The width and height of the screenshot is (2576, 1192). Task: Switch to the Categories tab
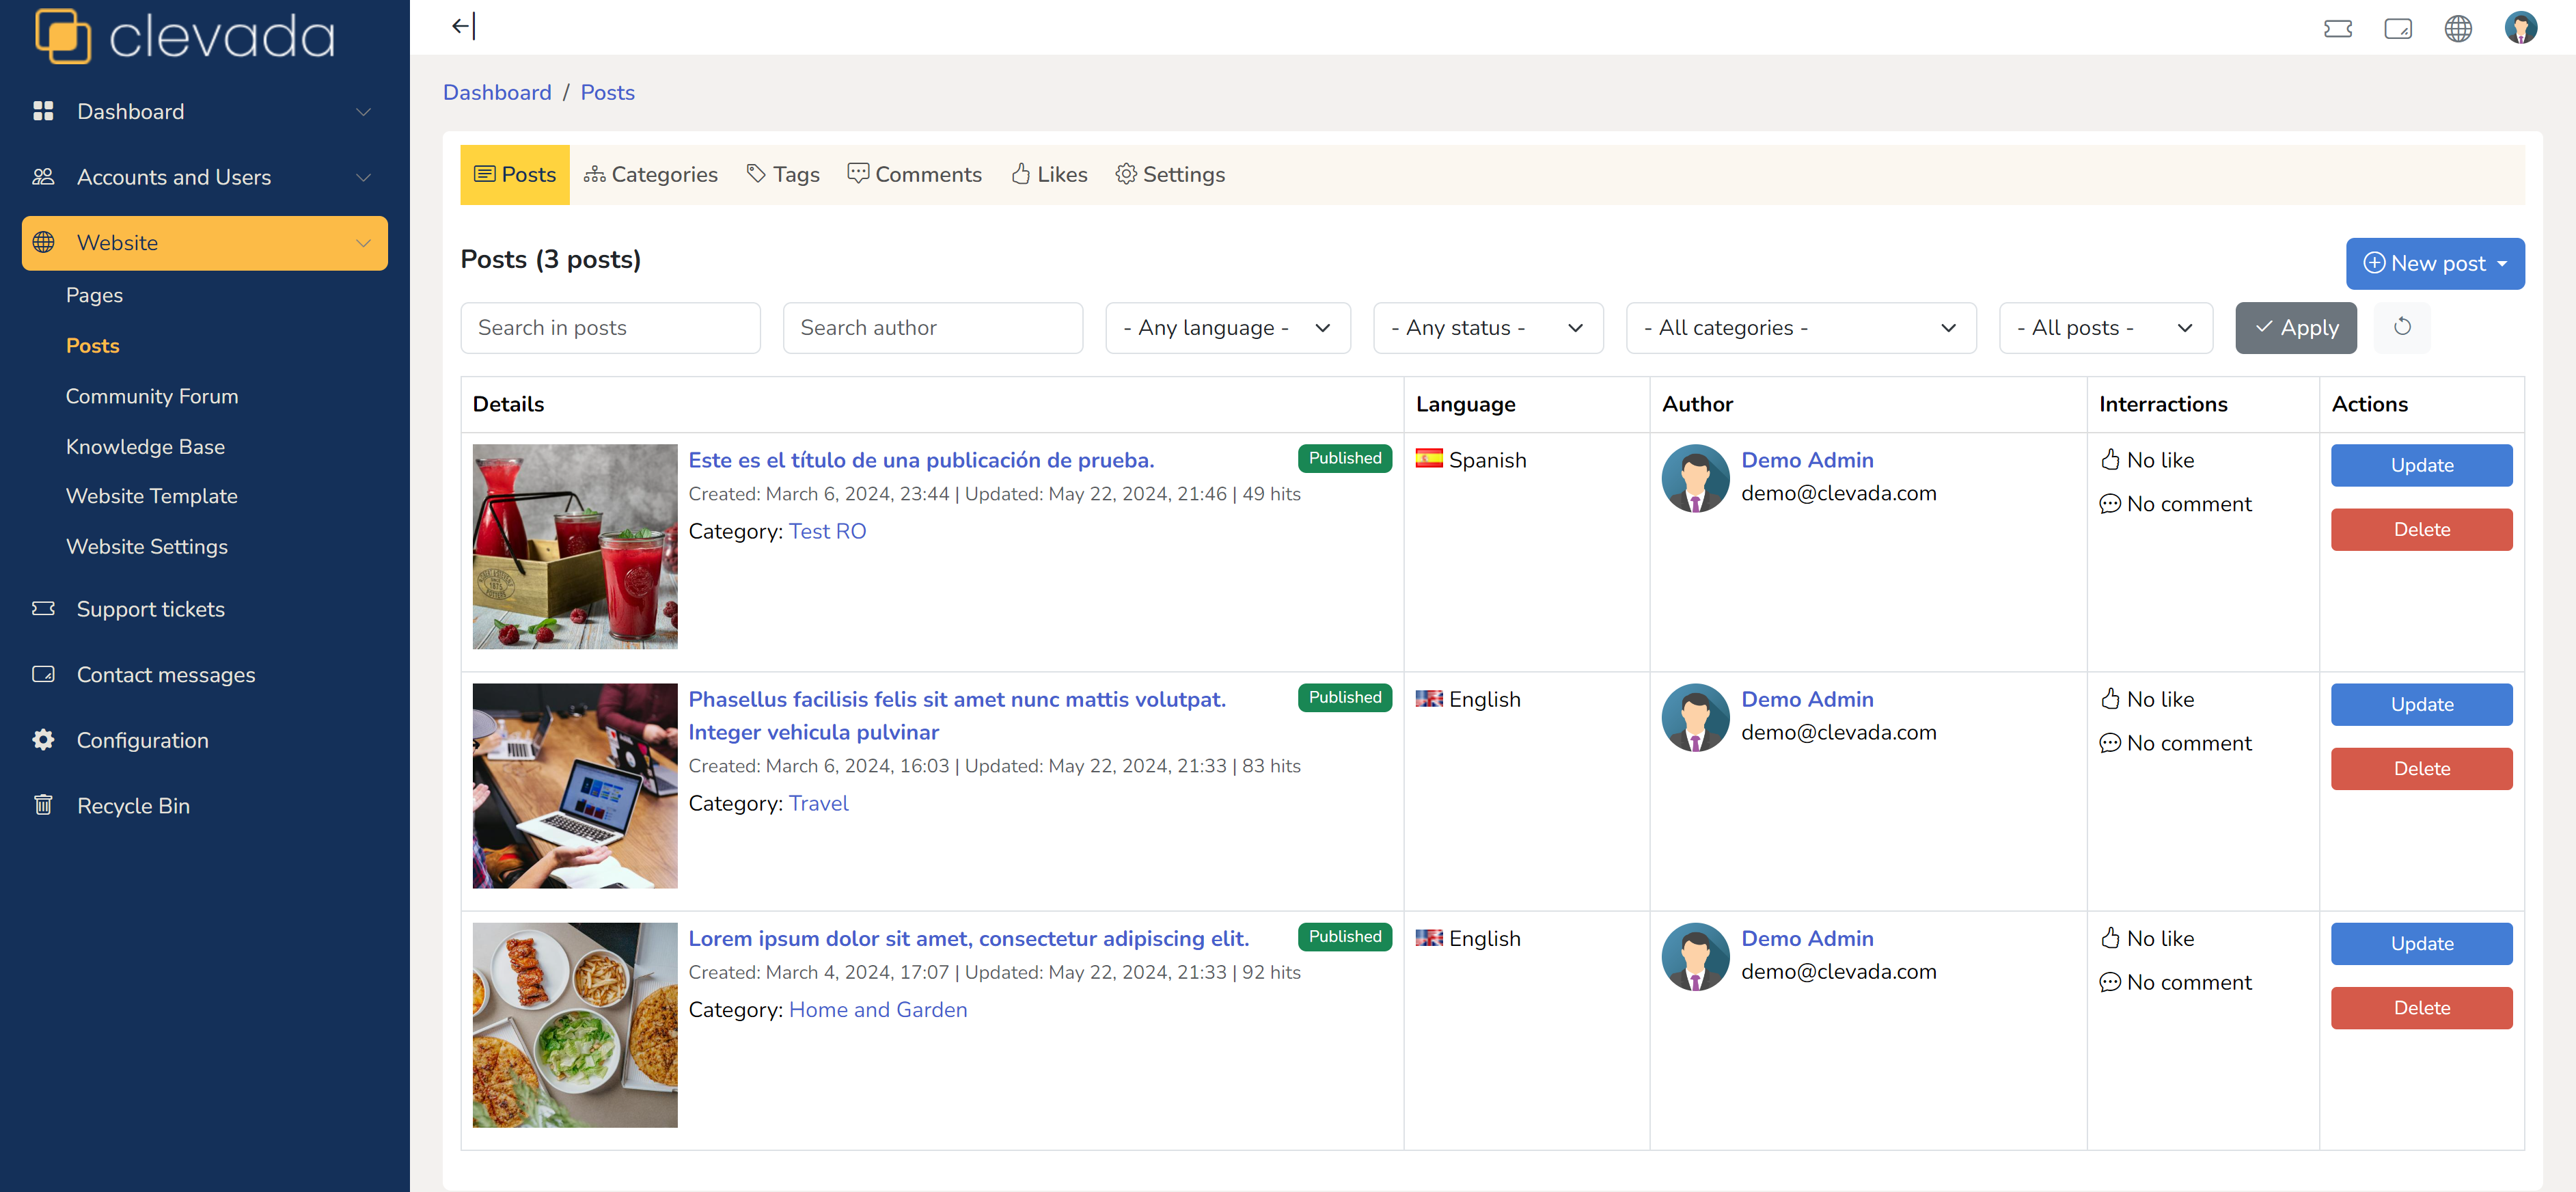point(651,174)
